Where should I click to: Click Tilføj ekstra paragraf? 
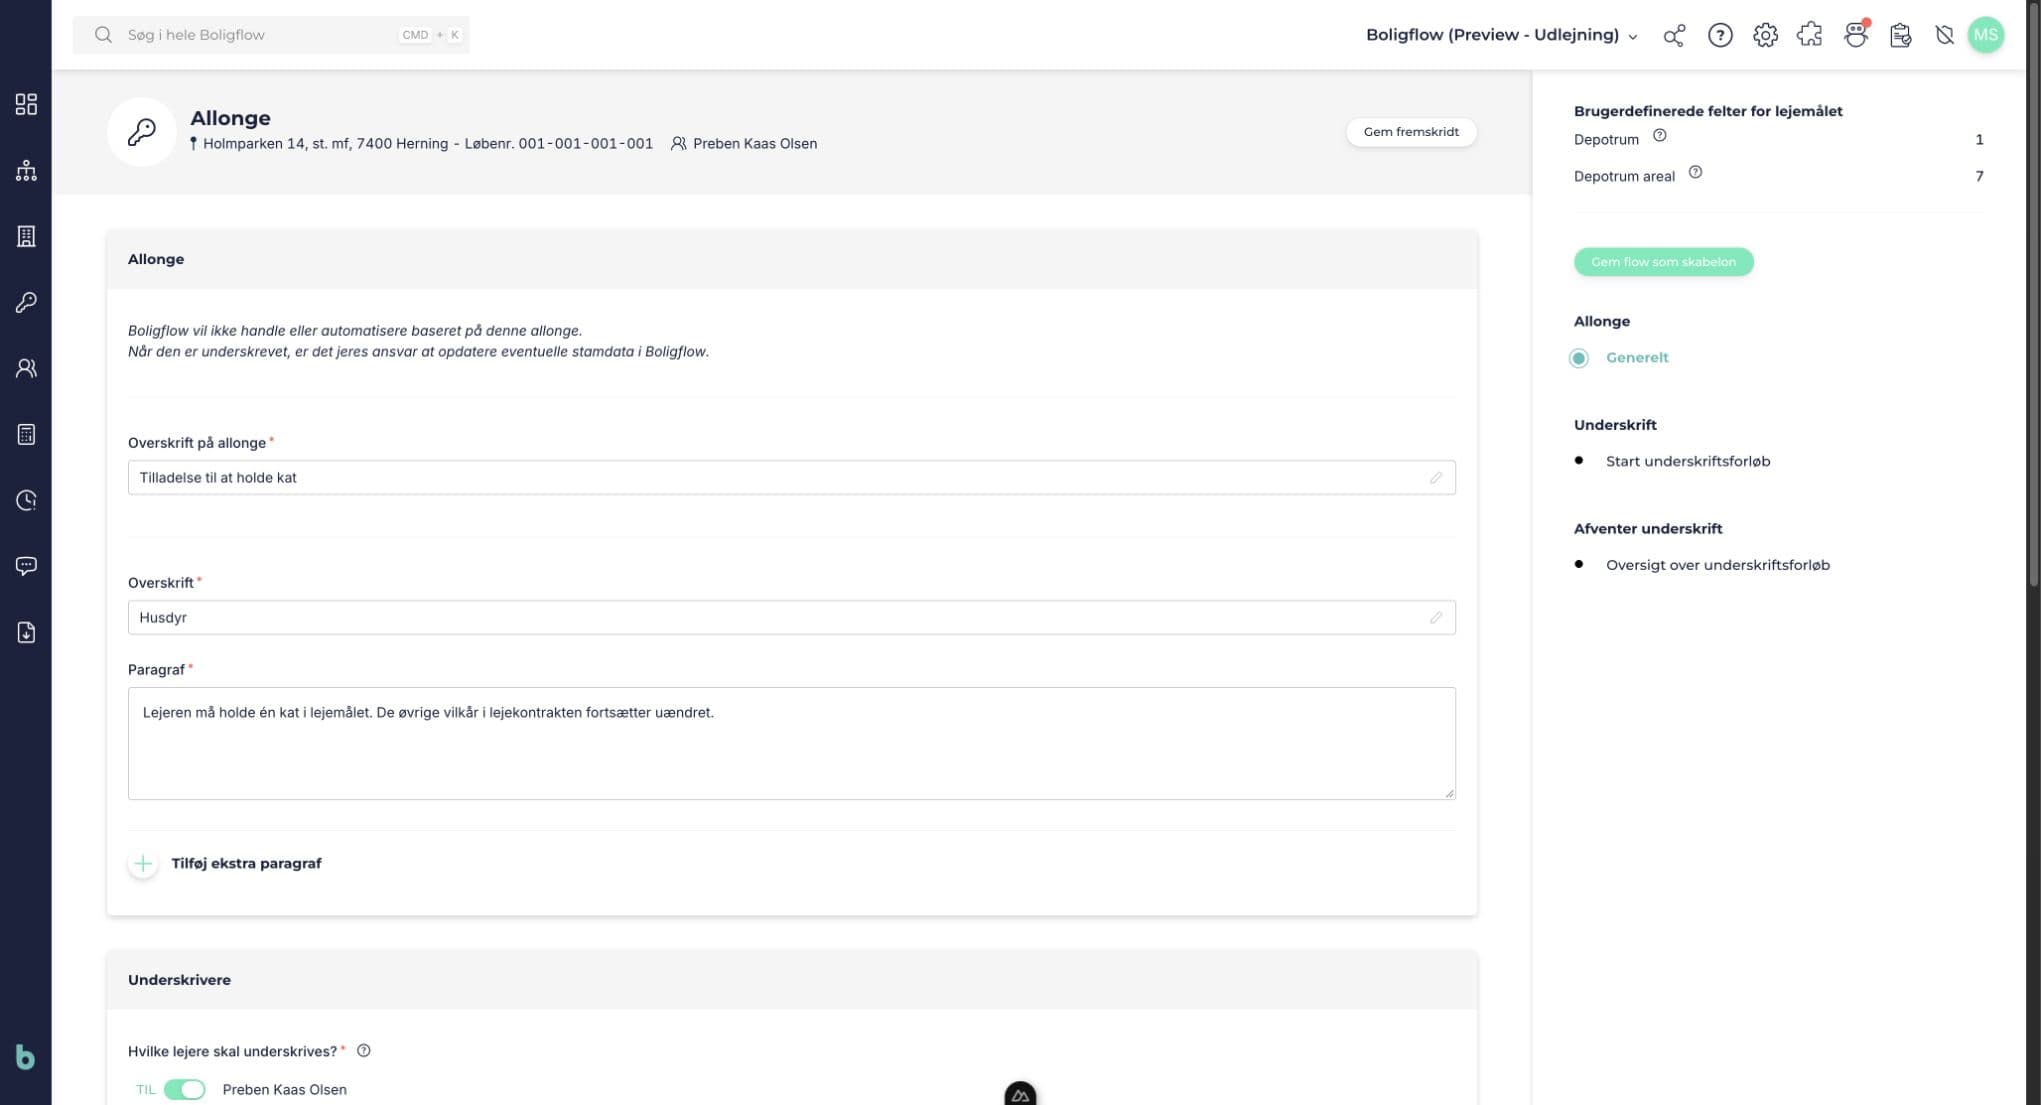(x=225, y=863)
